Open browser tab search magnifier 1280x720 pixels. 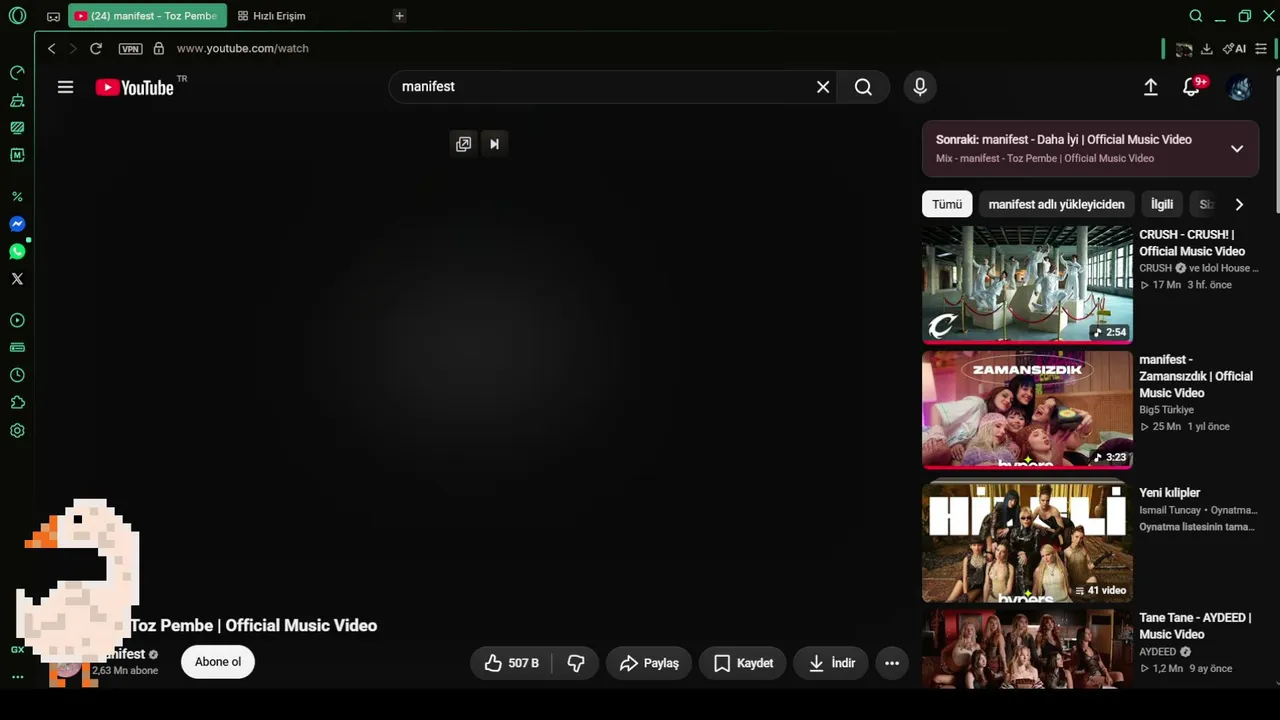[x=1196, y=16]
